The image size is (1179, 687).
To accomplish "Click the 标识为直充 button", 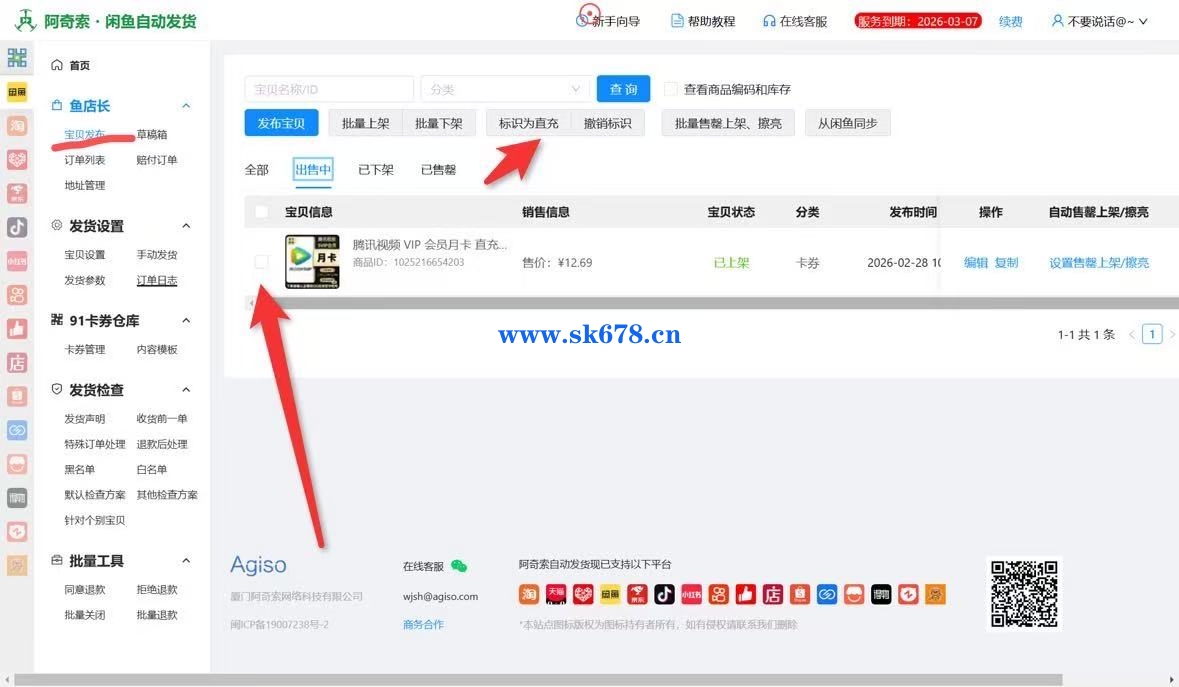I will click(528, 123).
